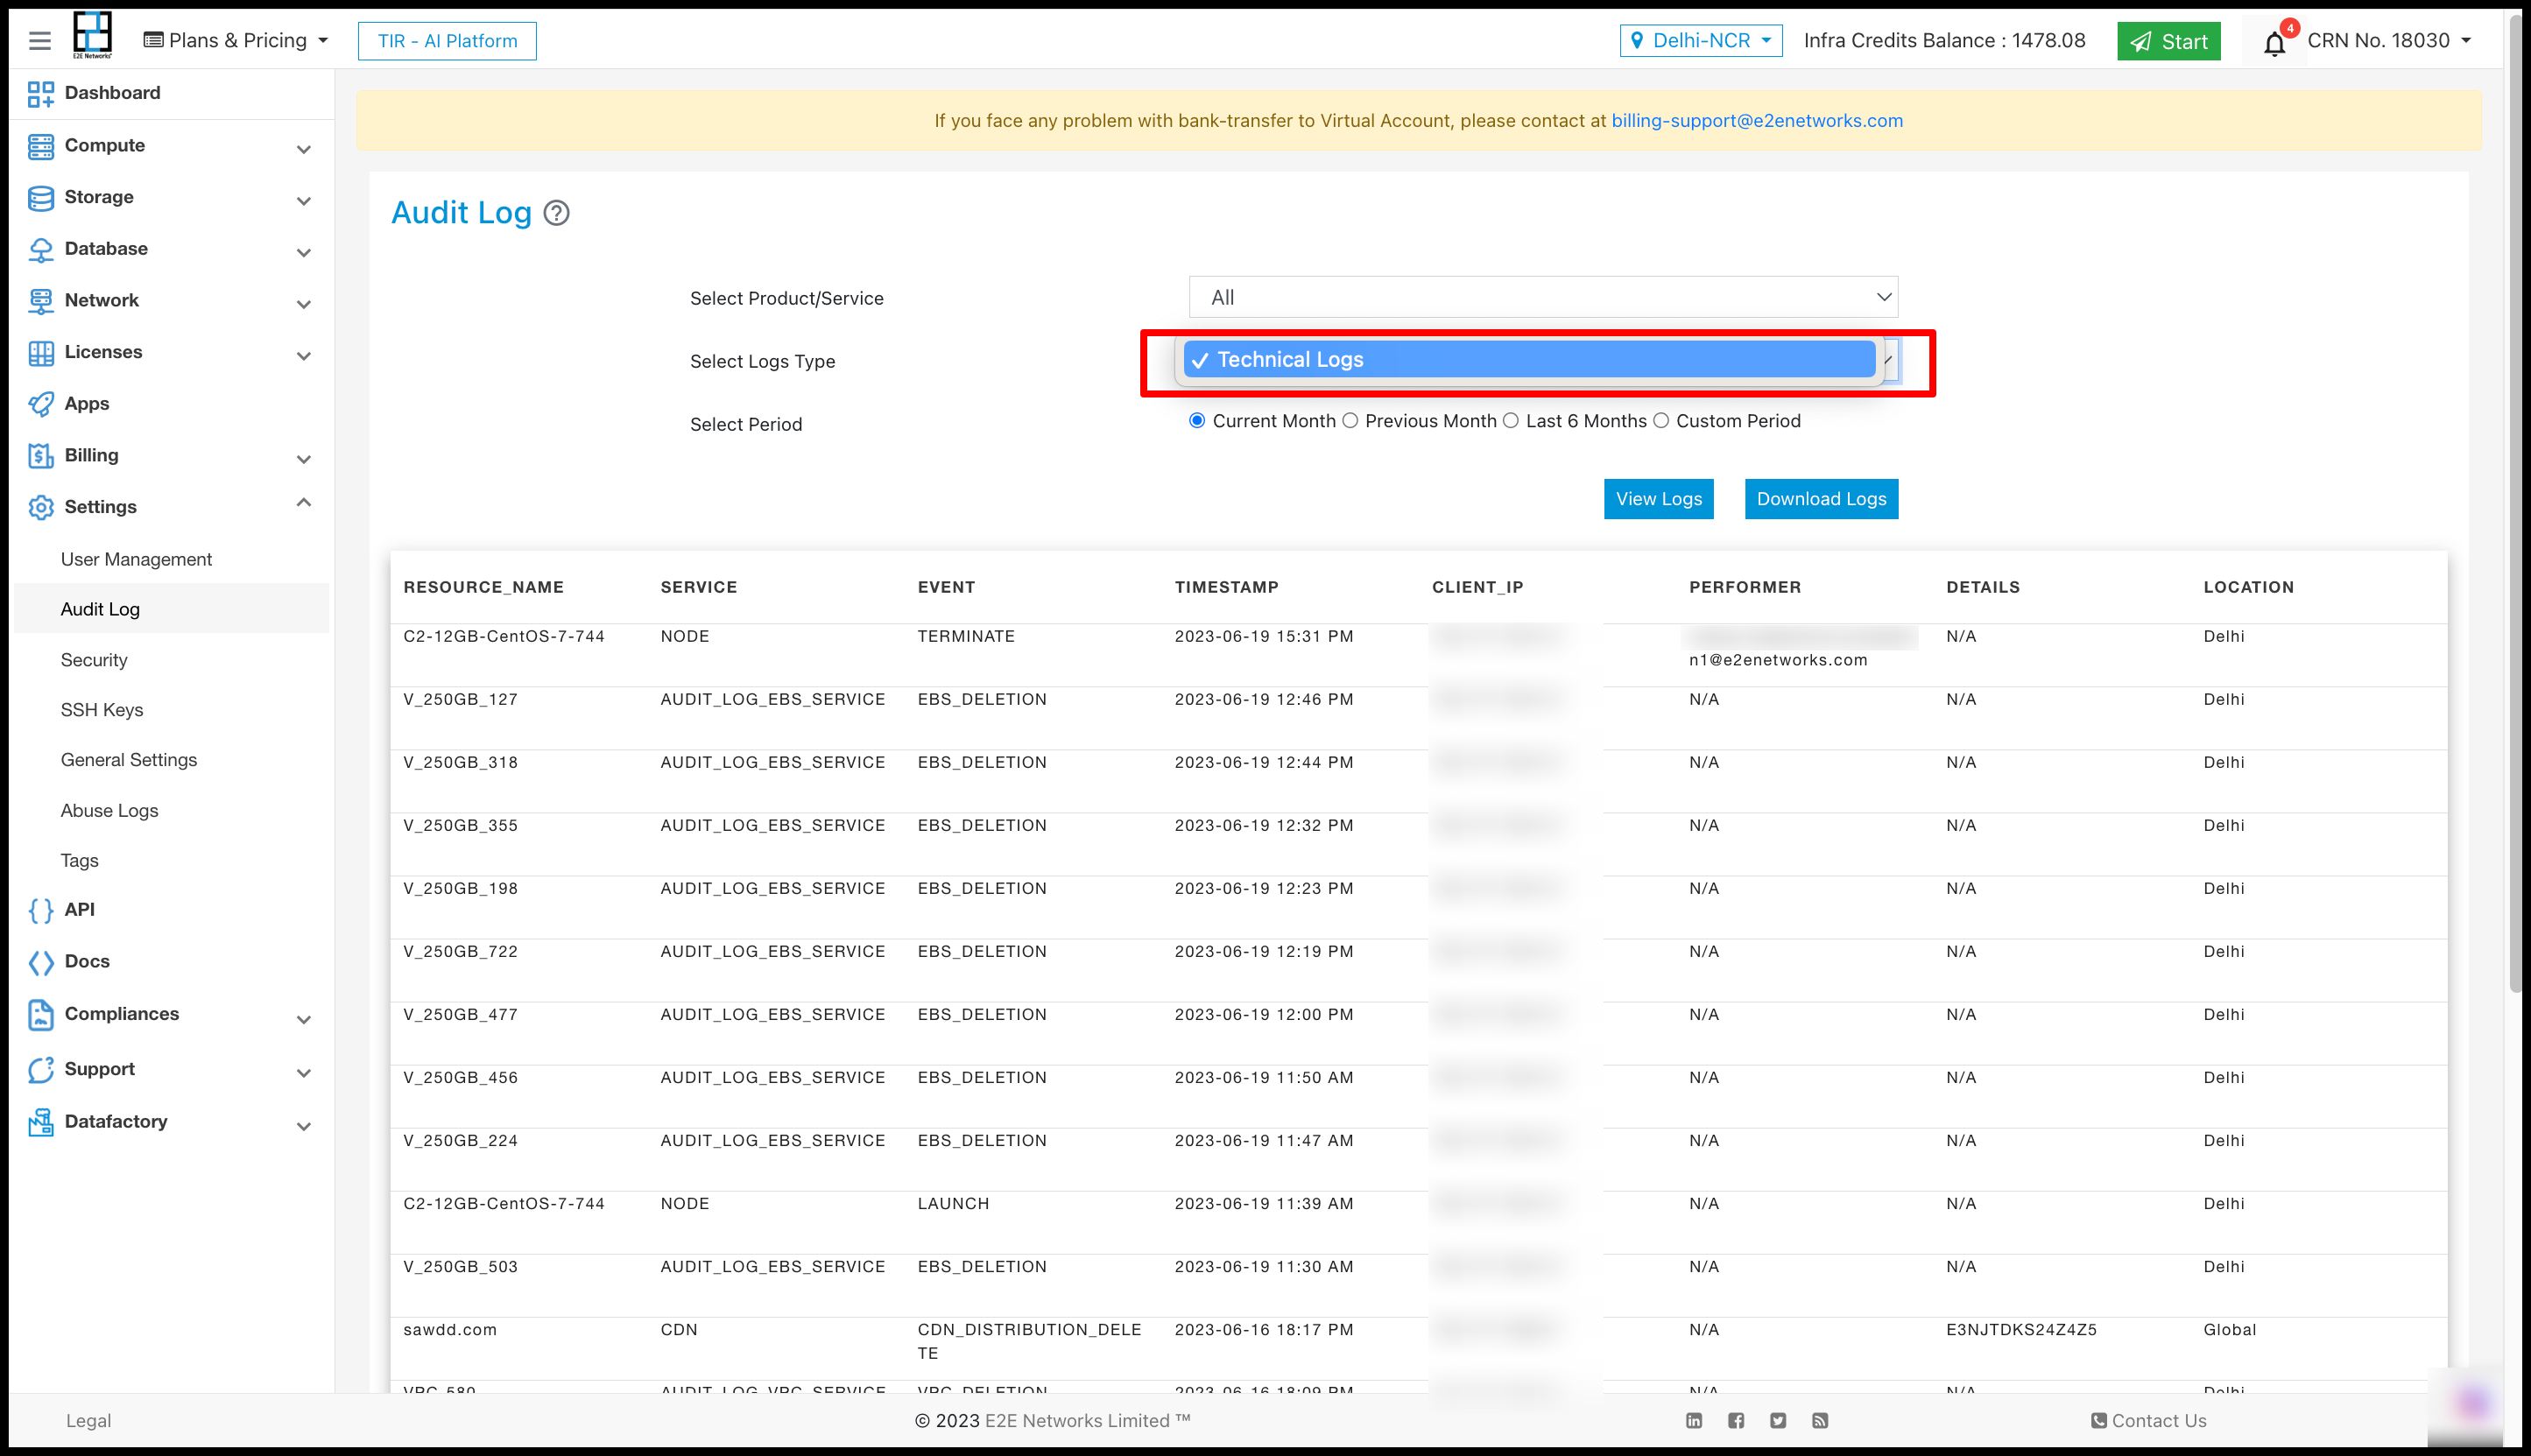Expand the Billing menu chevron
This screenshot has height=1456, width=2531.
303,460
